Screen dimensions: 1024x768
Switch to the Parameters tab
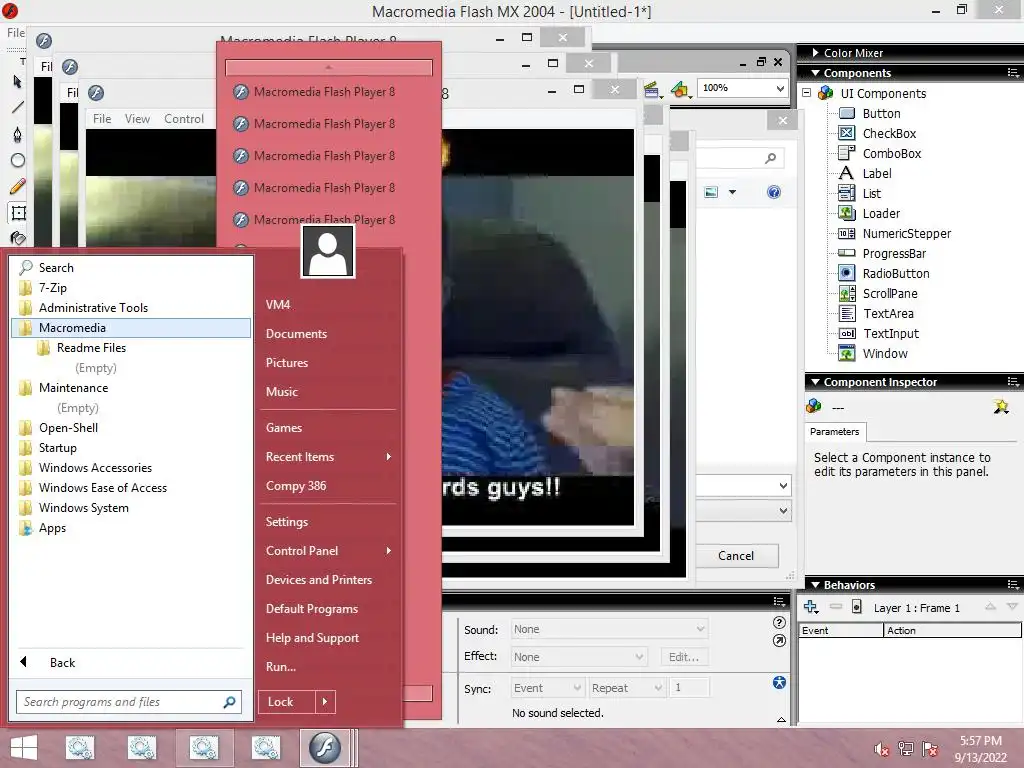pyautogui.click(x=835, y=432)
